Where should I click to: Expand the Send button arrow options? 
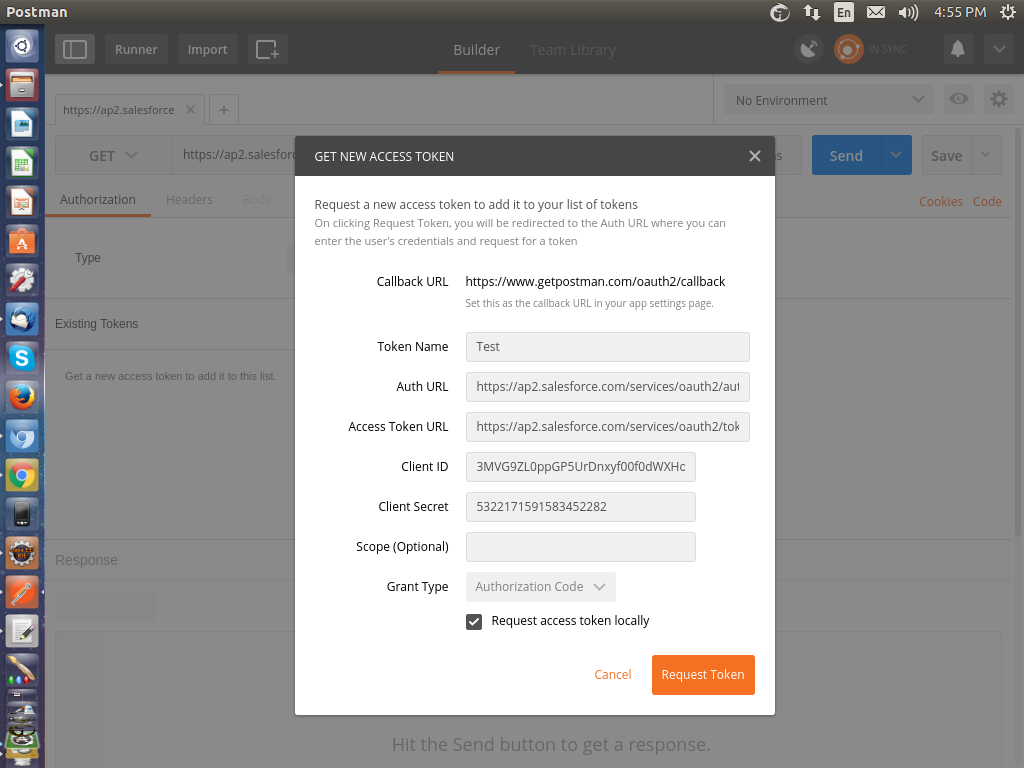pos(896,155)
